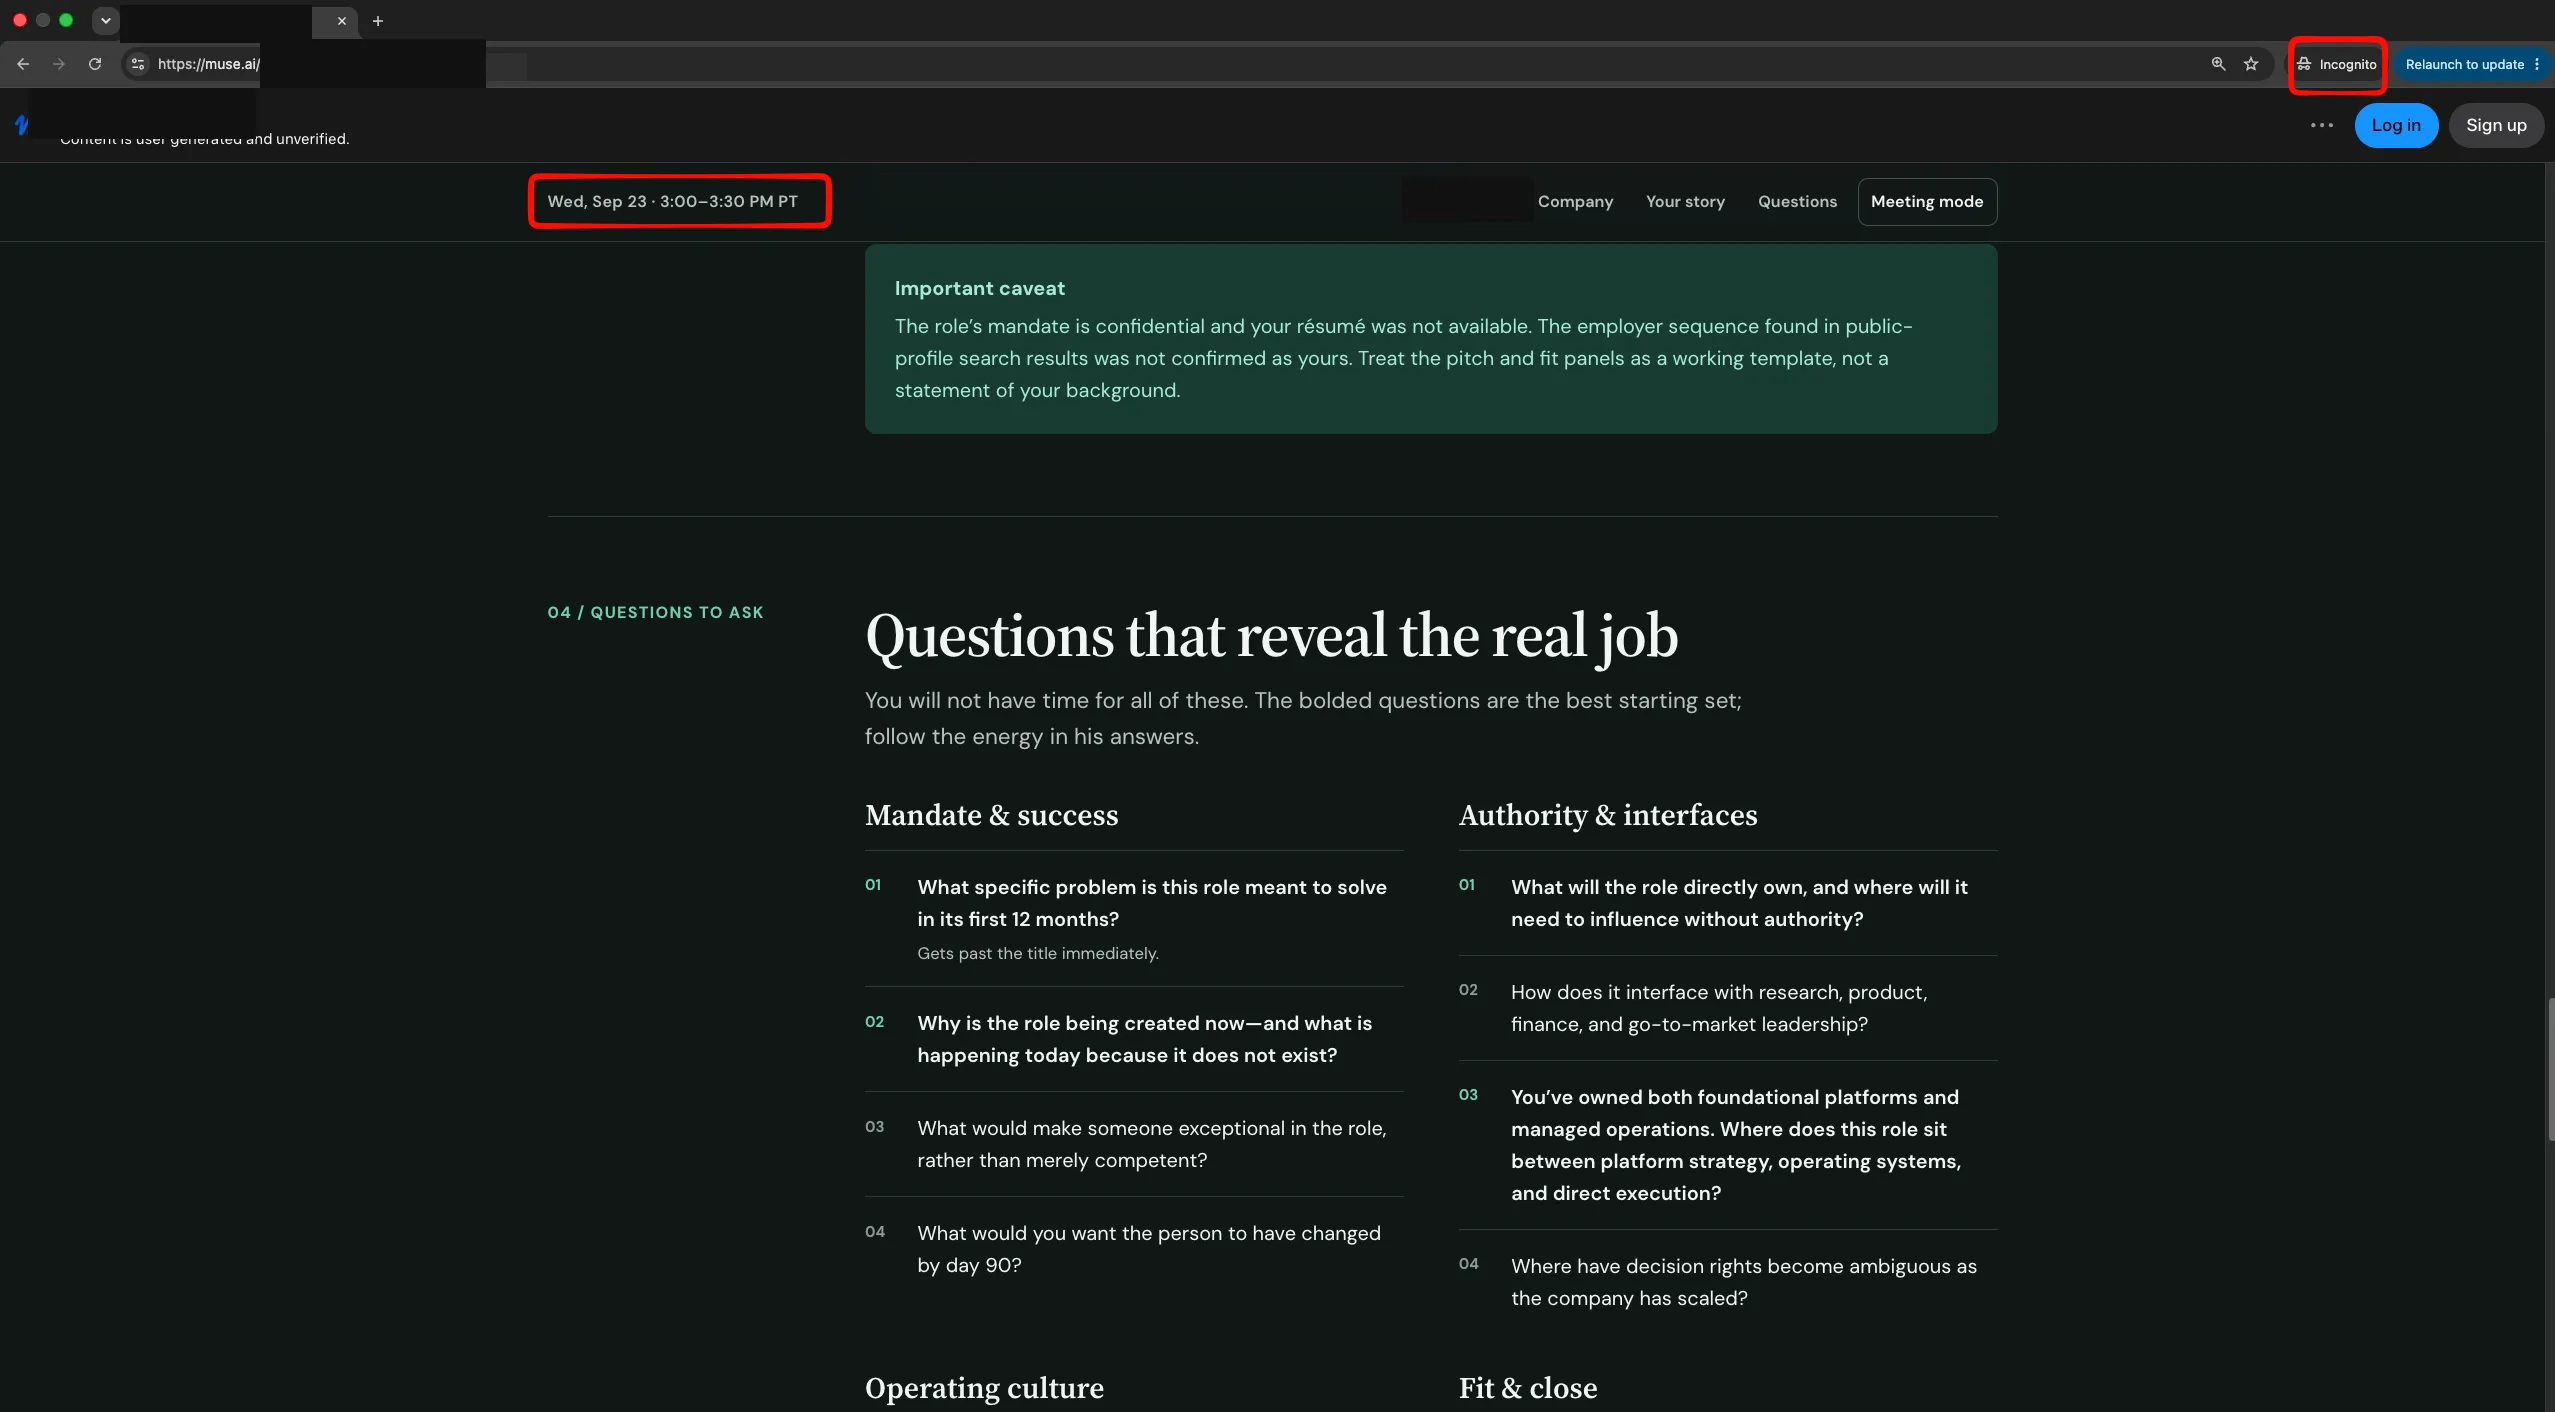Open a new tab with the plus button
Screen dimensions: 2555x1412
point(378,21)
